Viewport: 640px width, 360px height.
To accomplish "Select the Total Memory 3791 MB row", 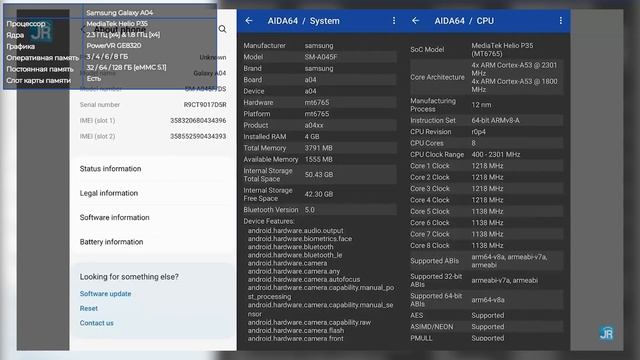I will 320,148.
